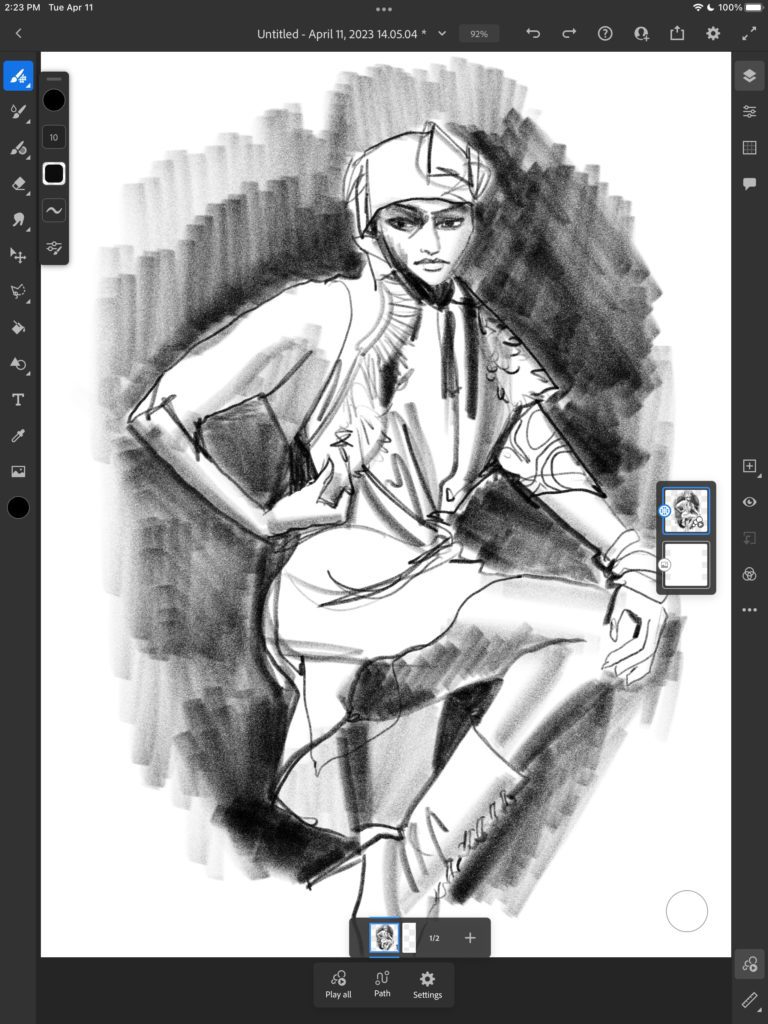Tap the 1/2 frame counter

pyautogui.click(x=434, y=938)
